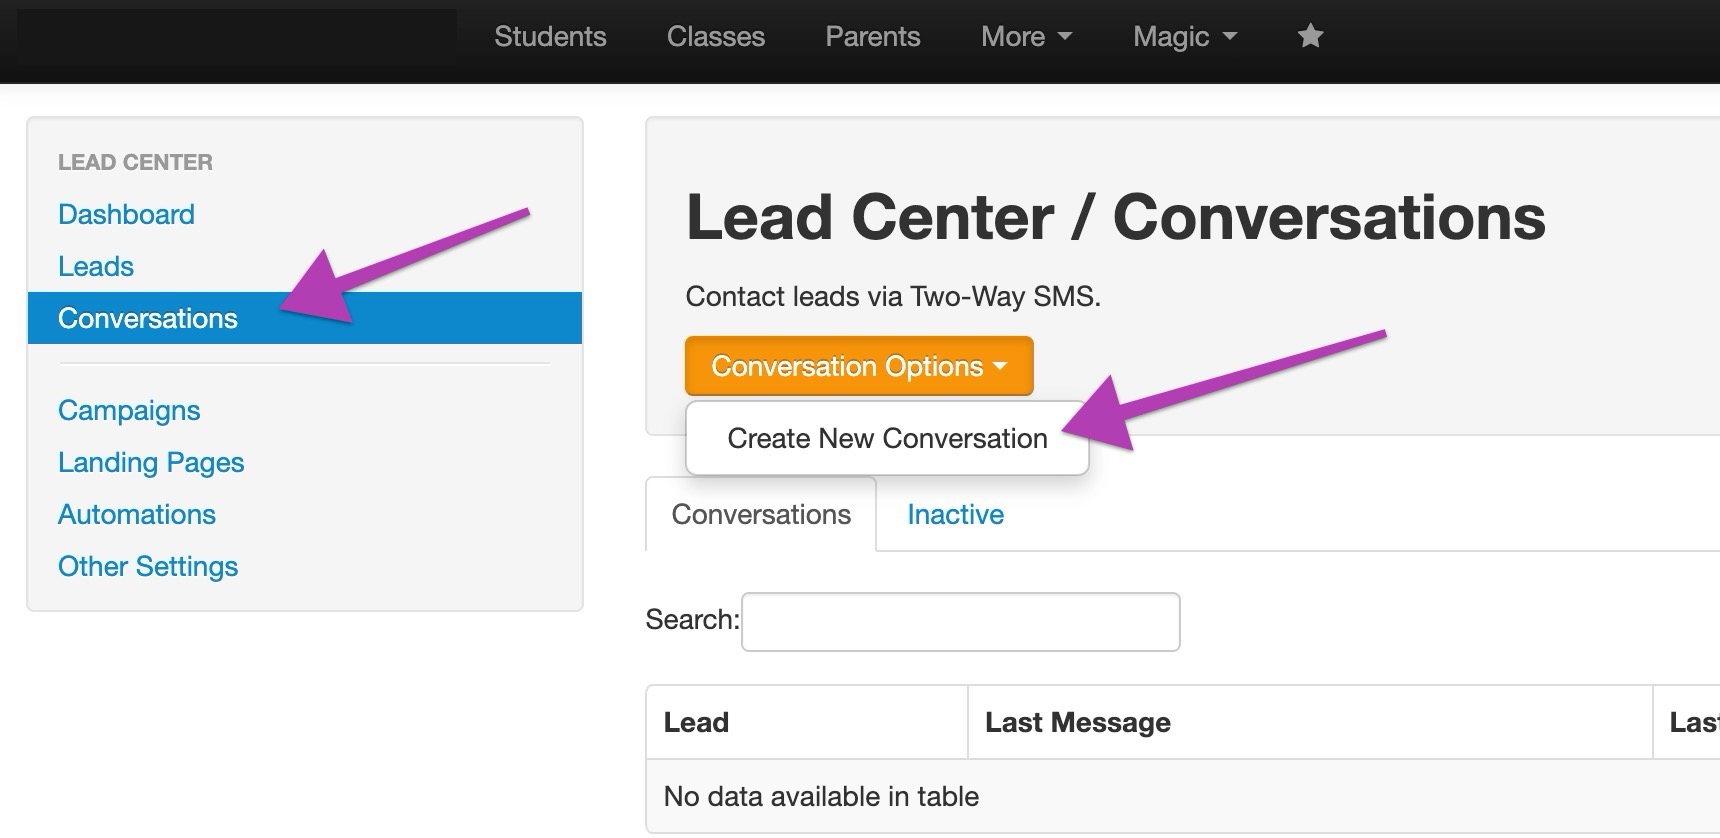
Task: Expand the Magic dropdown menu
Action: (1185, 37)
